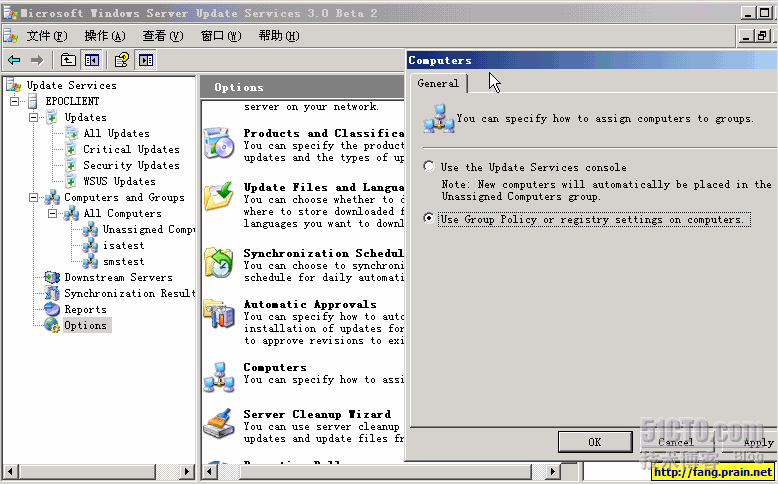Image resolution: width=778 pixels, height=484 pixels.
Task: Select Critical Updates label in the tree
Action: [x=131, y=149]
